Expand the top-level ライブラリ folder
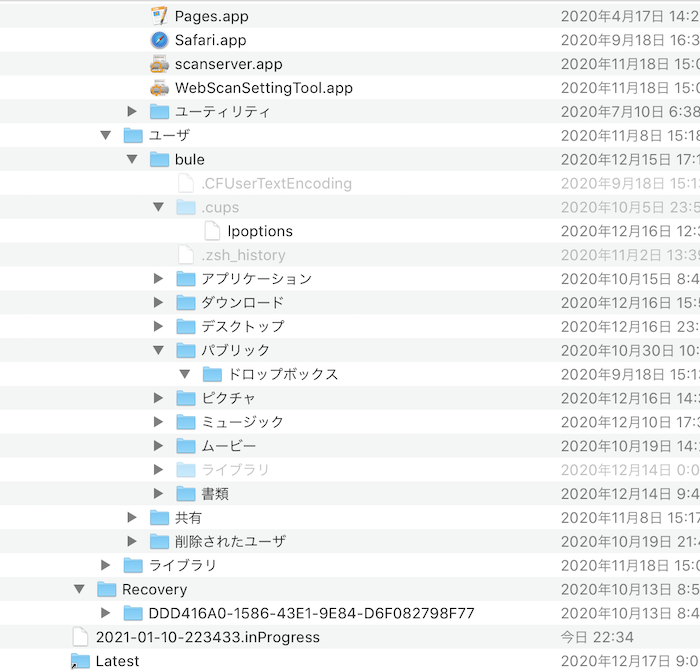700x670 pixels. 105,565
